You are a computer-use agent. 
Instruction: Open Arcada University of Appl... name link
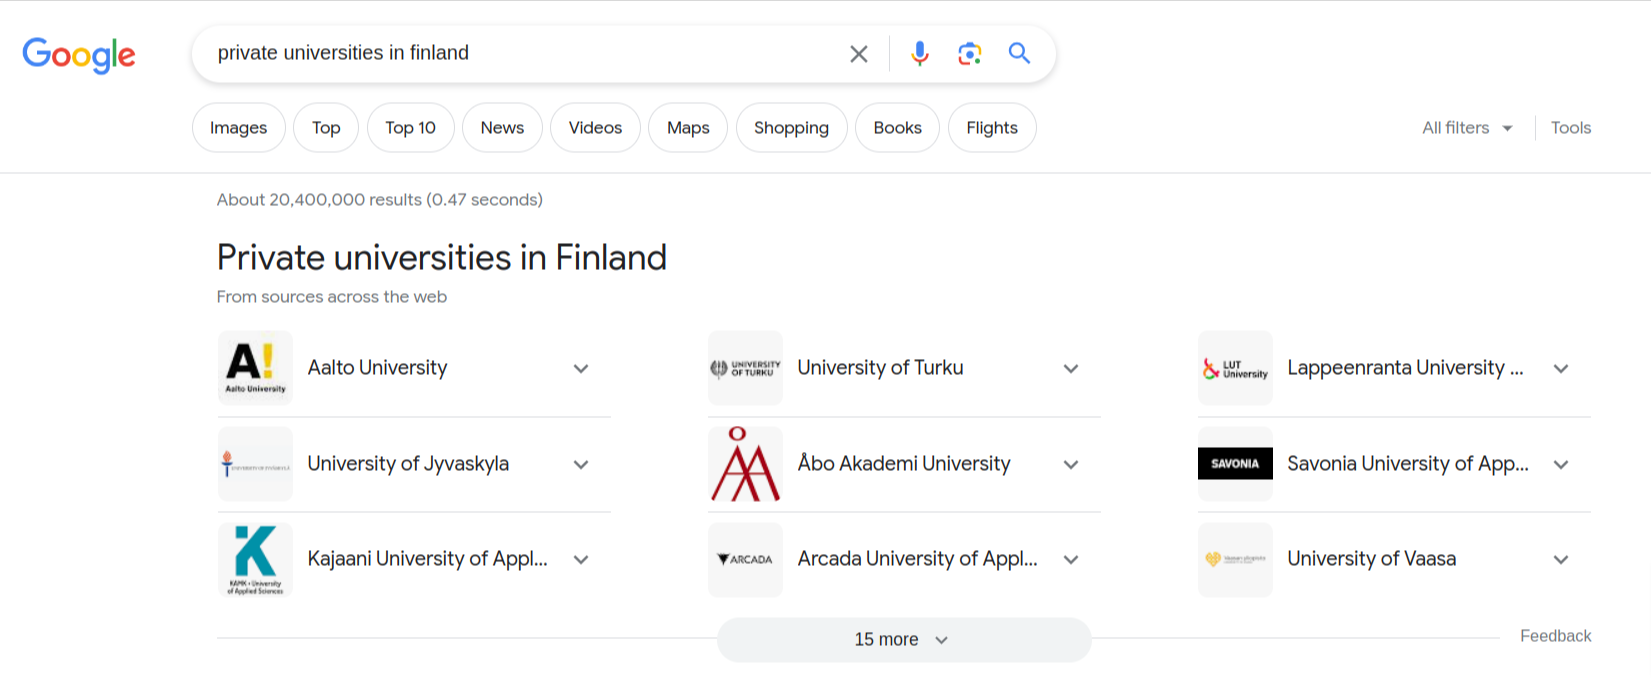pyautogui.click(x=917, y=559)
